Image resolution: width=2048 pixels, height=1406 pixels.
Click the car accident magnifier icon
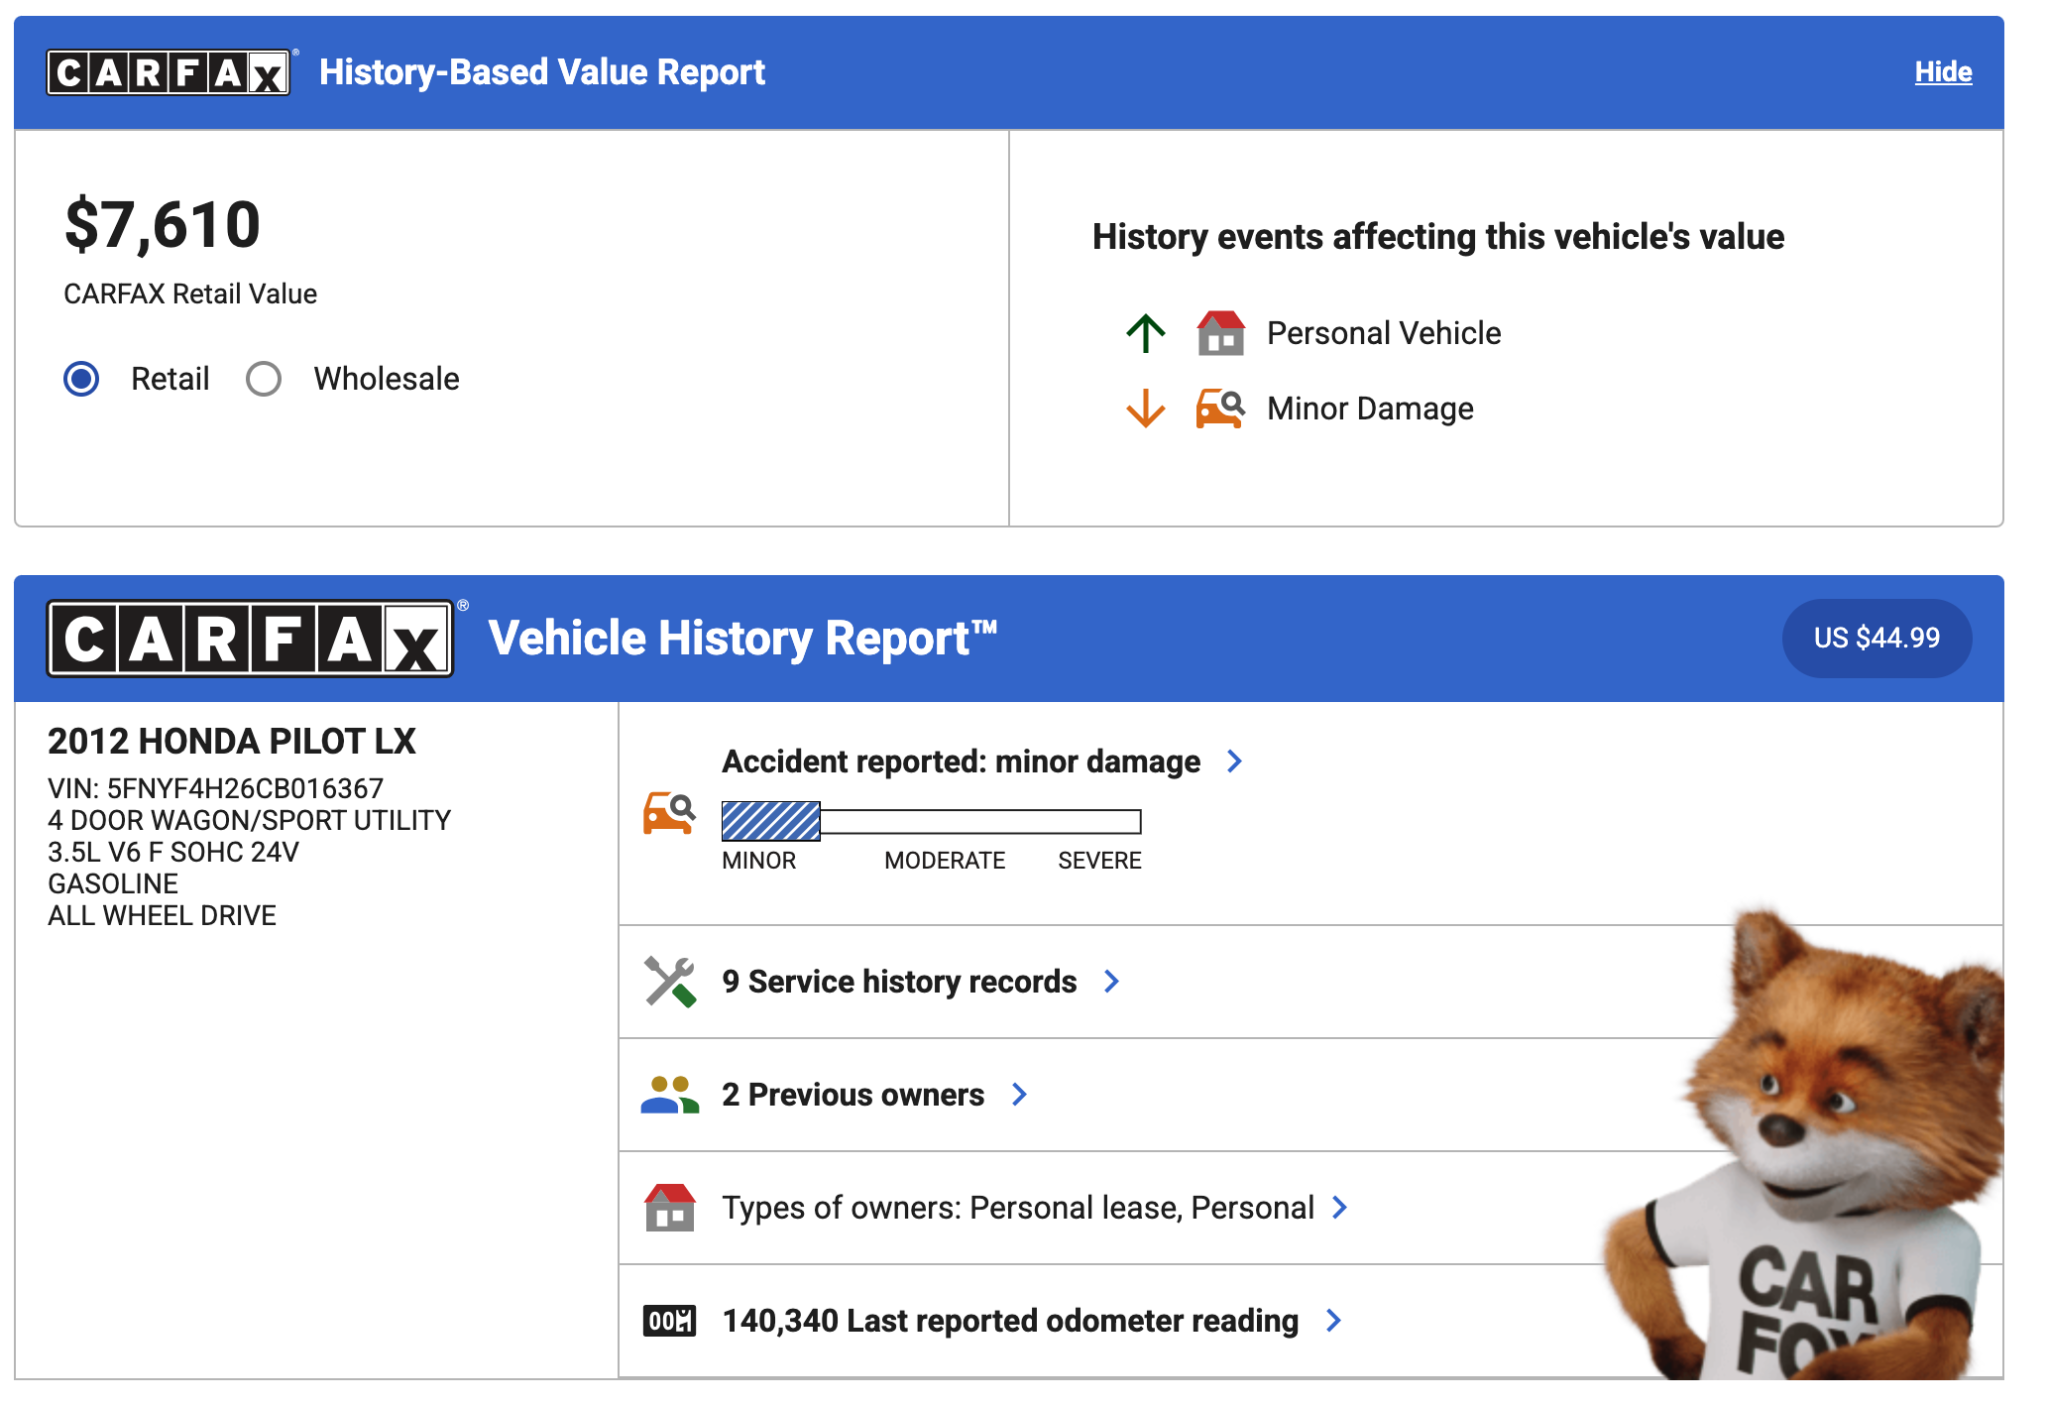(x=668, y=812)
